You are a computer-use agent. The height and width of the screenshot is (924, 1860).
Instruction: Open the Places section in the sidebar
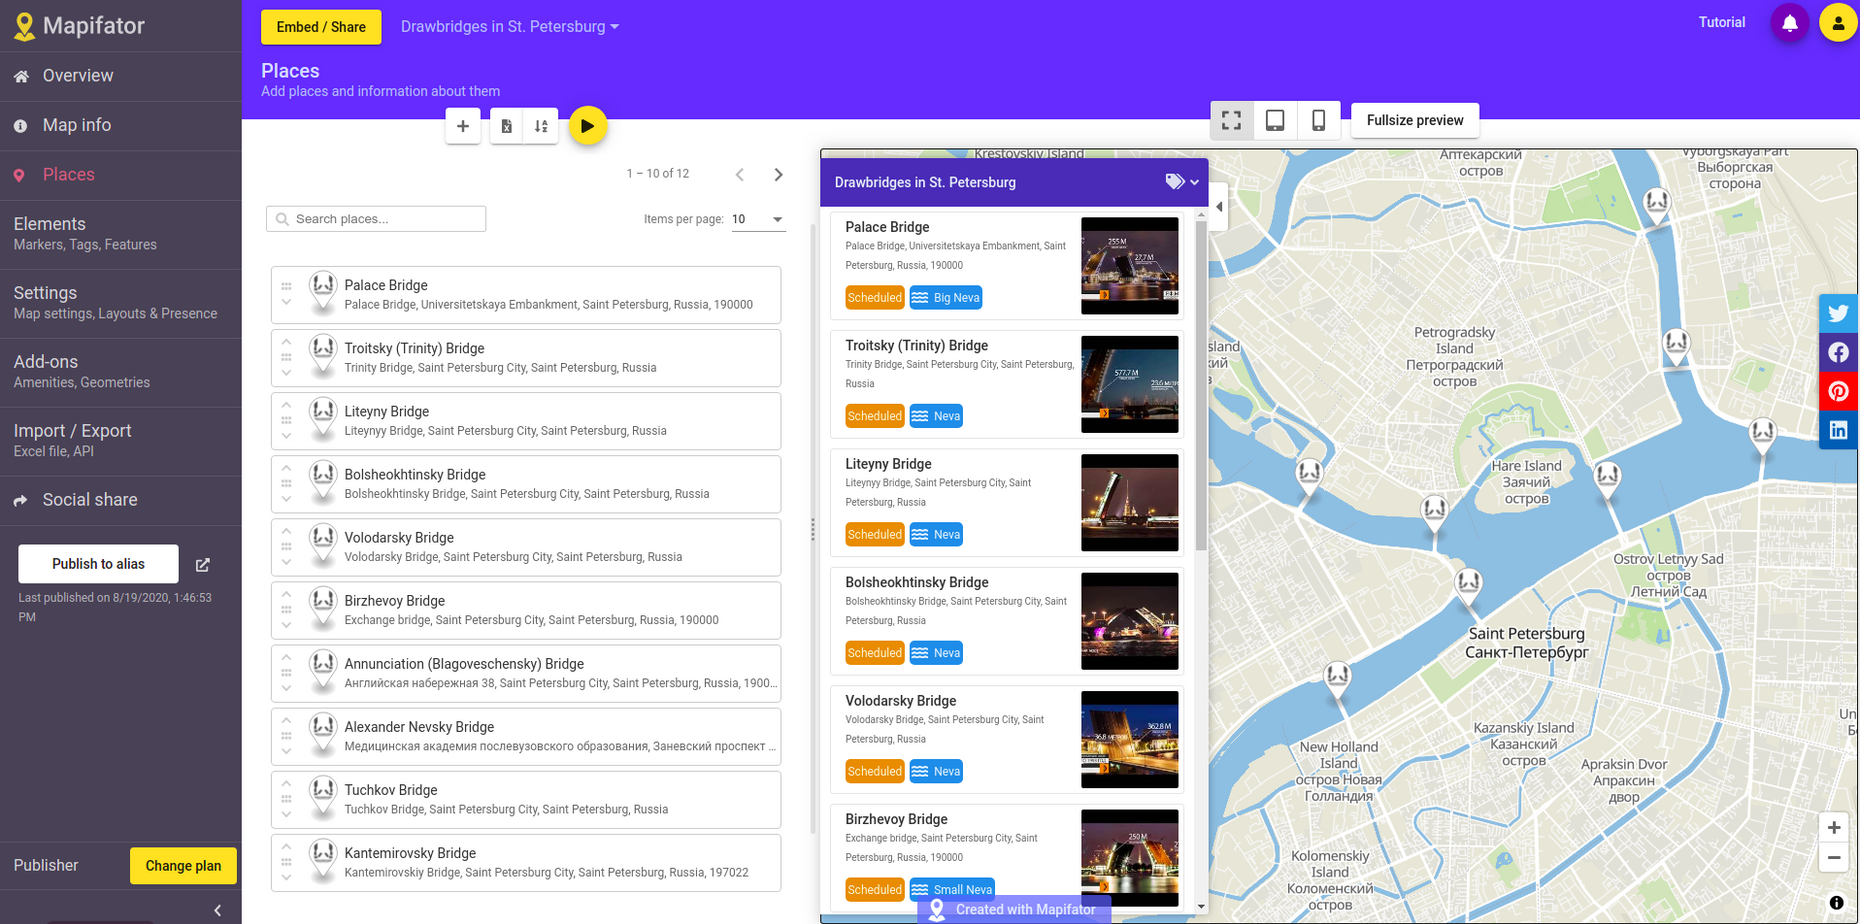[68, 174]
